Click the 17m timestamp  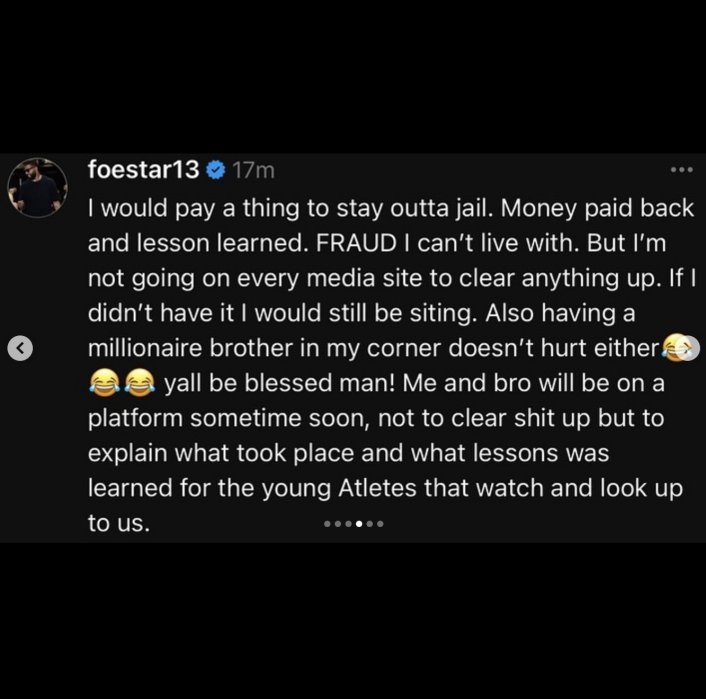253,170
